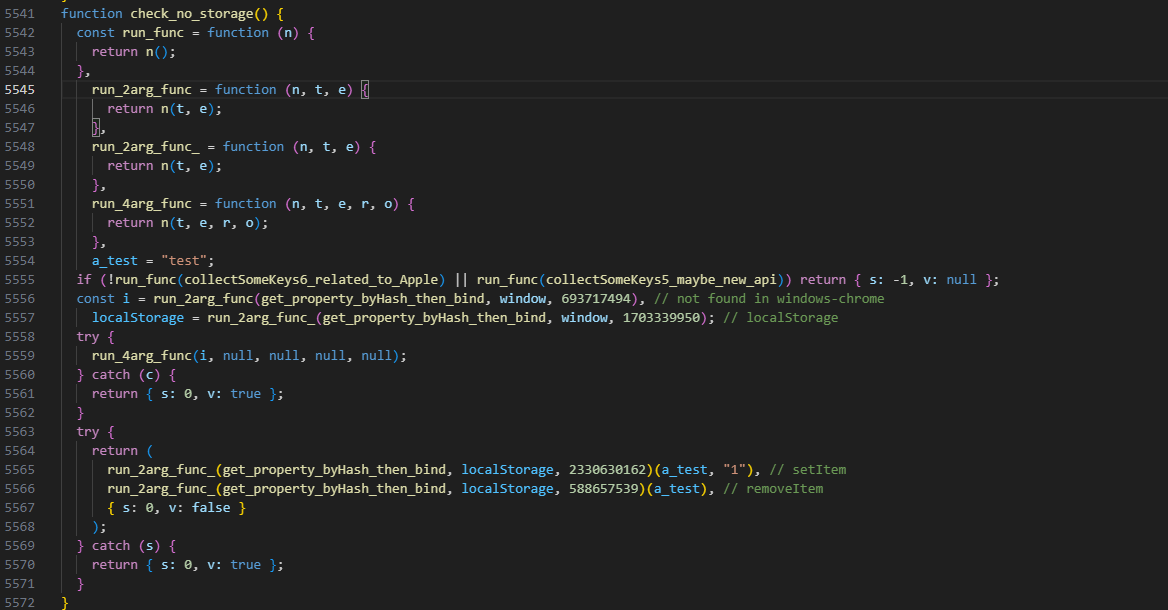Click run_4arg_func call with null arguments
This screenshot has height=610, width=1168.
click(250, 355)
